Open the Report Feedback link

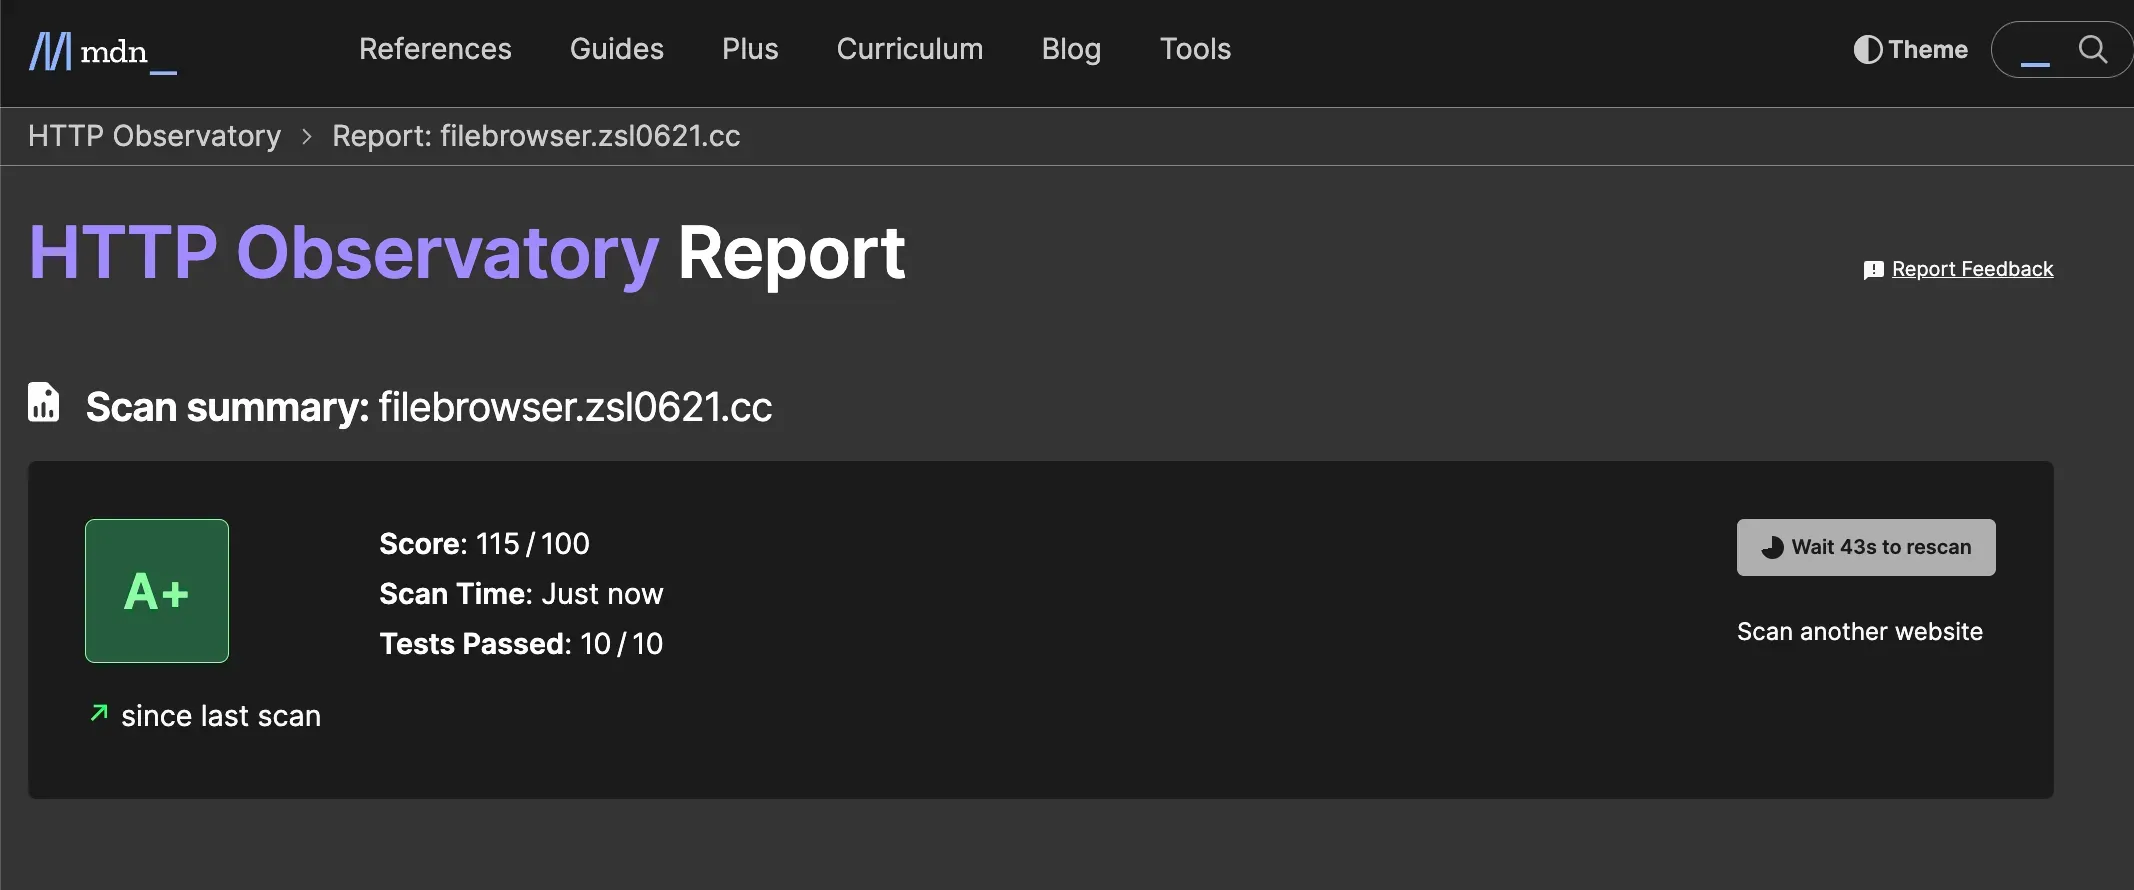(1972, 269)
